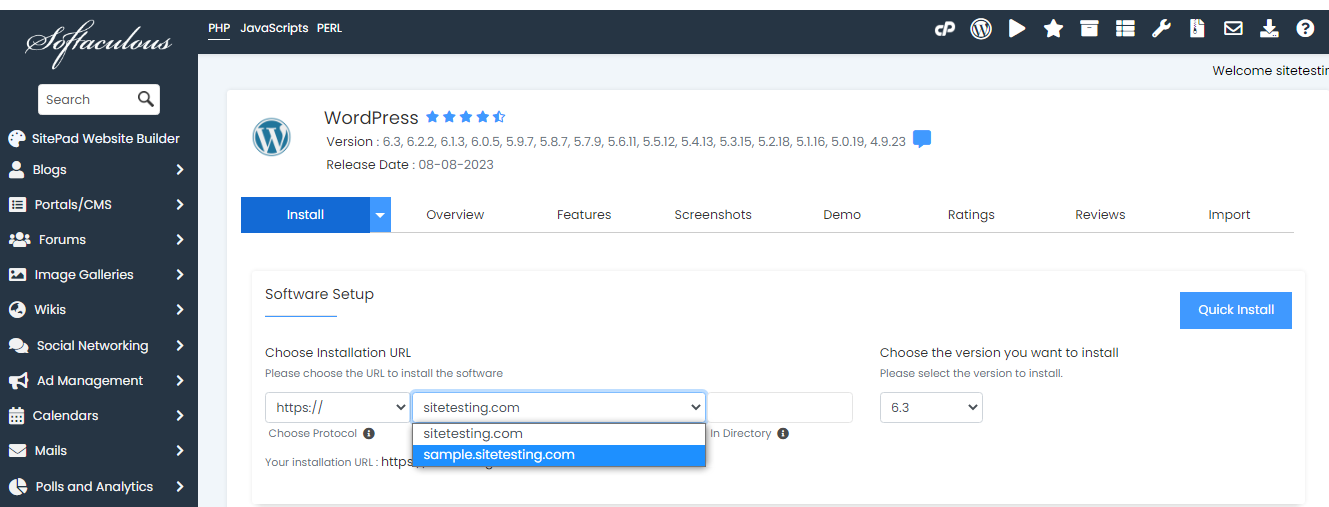The height and width of the screenshot is (507, 1329).
Task: Open the Polls and Analytics category
Action: click(x=99, y=487)
